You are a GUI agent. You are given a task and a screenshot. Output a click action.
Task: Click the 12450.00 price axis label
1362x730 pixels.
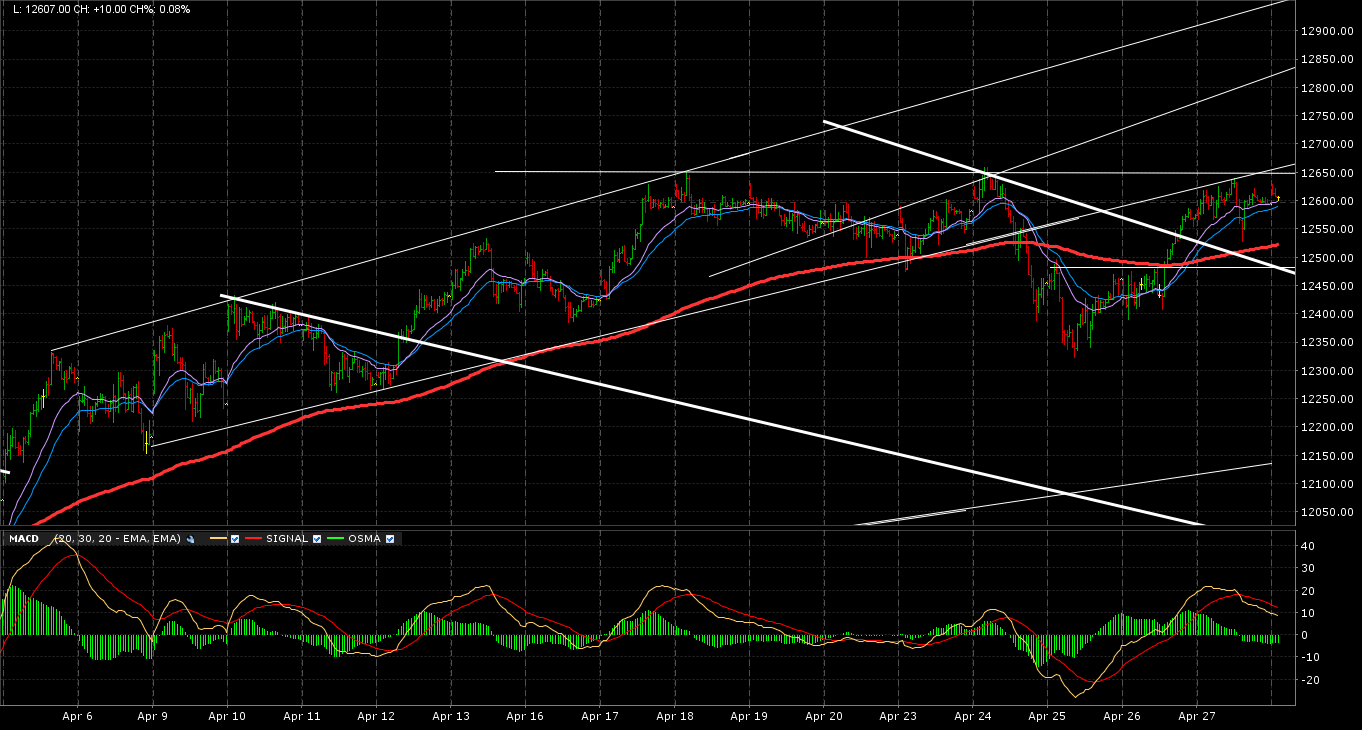click(x=1326, y=286)
